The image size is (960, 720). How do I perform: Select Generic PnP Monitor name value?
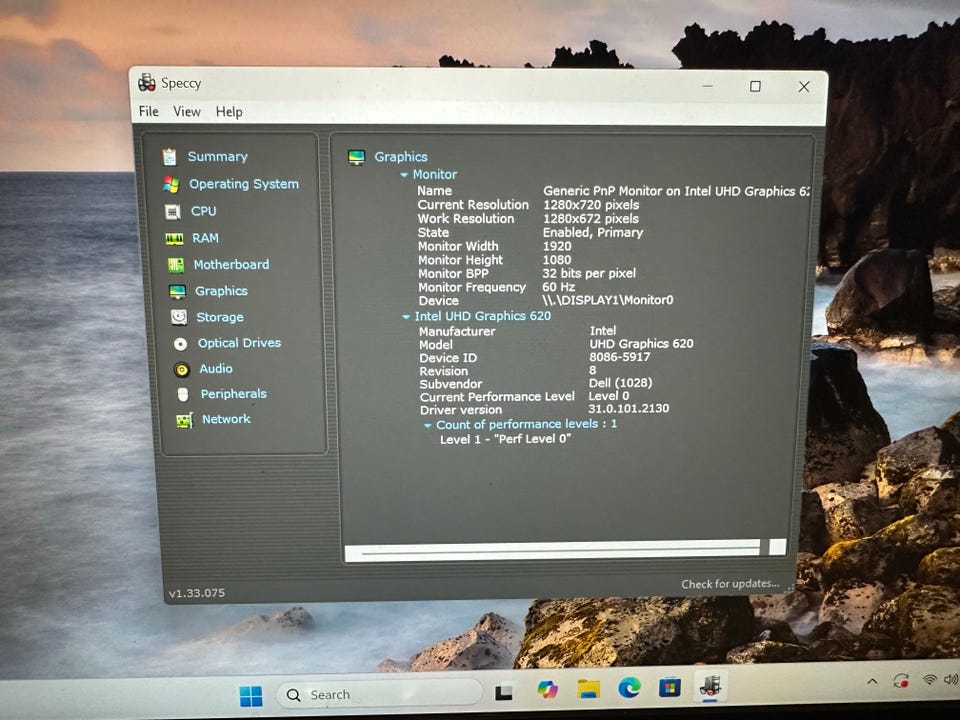(x=676, y=191)
